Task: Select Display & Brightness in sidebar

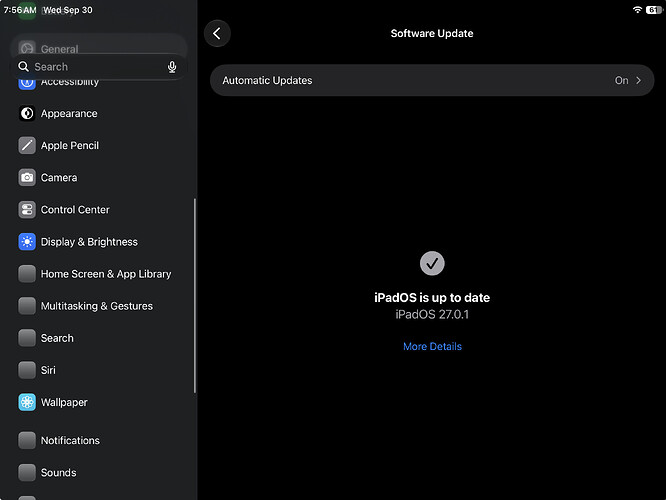Action: [89, 242]
